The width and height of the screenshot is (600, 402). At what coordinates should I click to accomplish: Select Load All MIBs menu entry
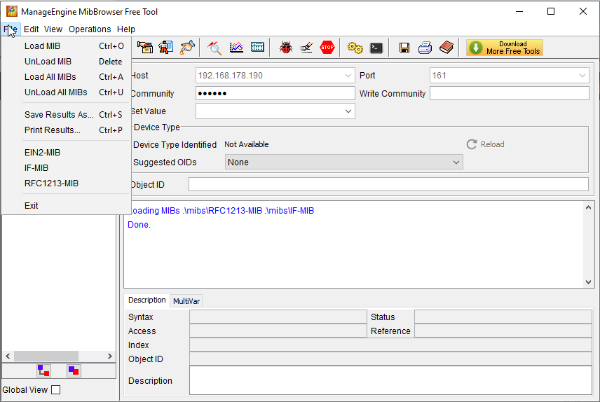[x=66, y=76]
